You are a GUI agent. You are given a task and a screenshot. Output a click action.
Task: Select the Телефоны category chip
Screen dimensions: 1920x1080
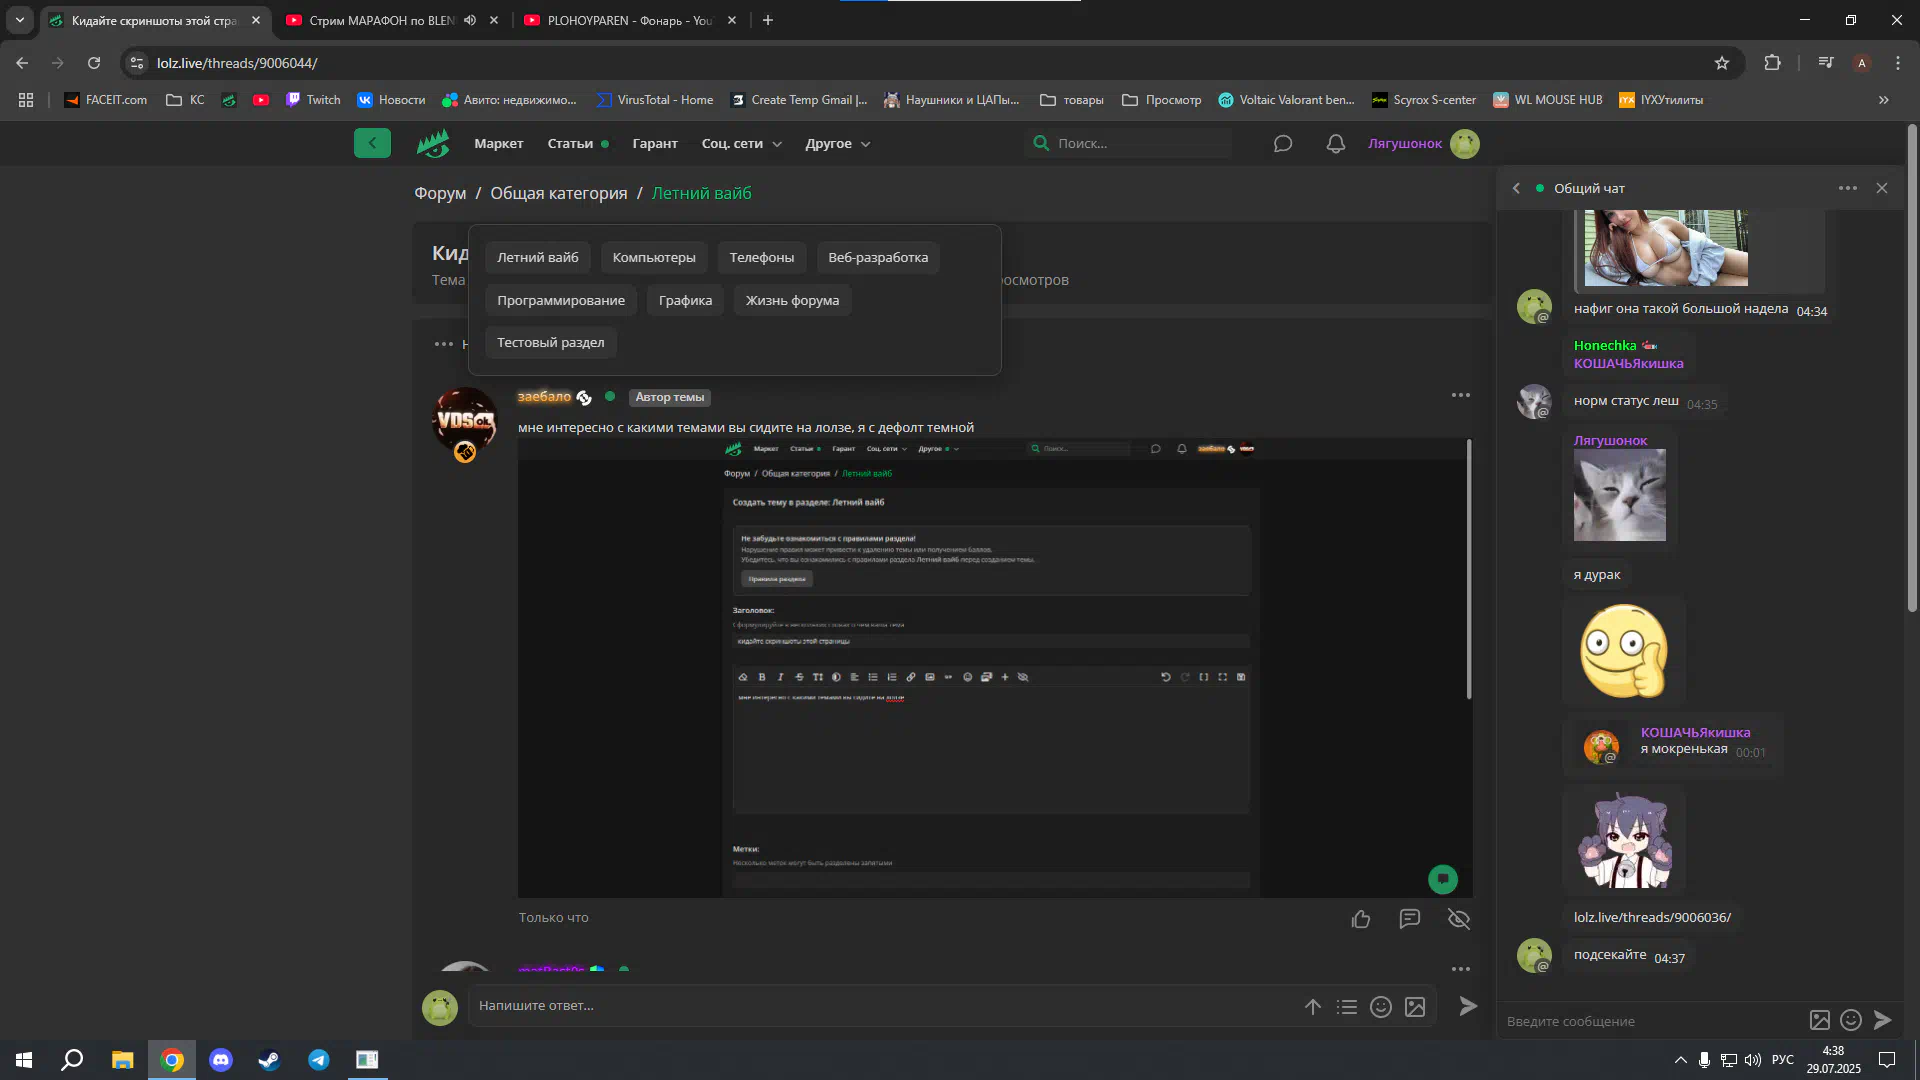point(762,258)
